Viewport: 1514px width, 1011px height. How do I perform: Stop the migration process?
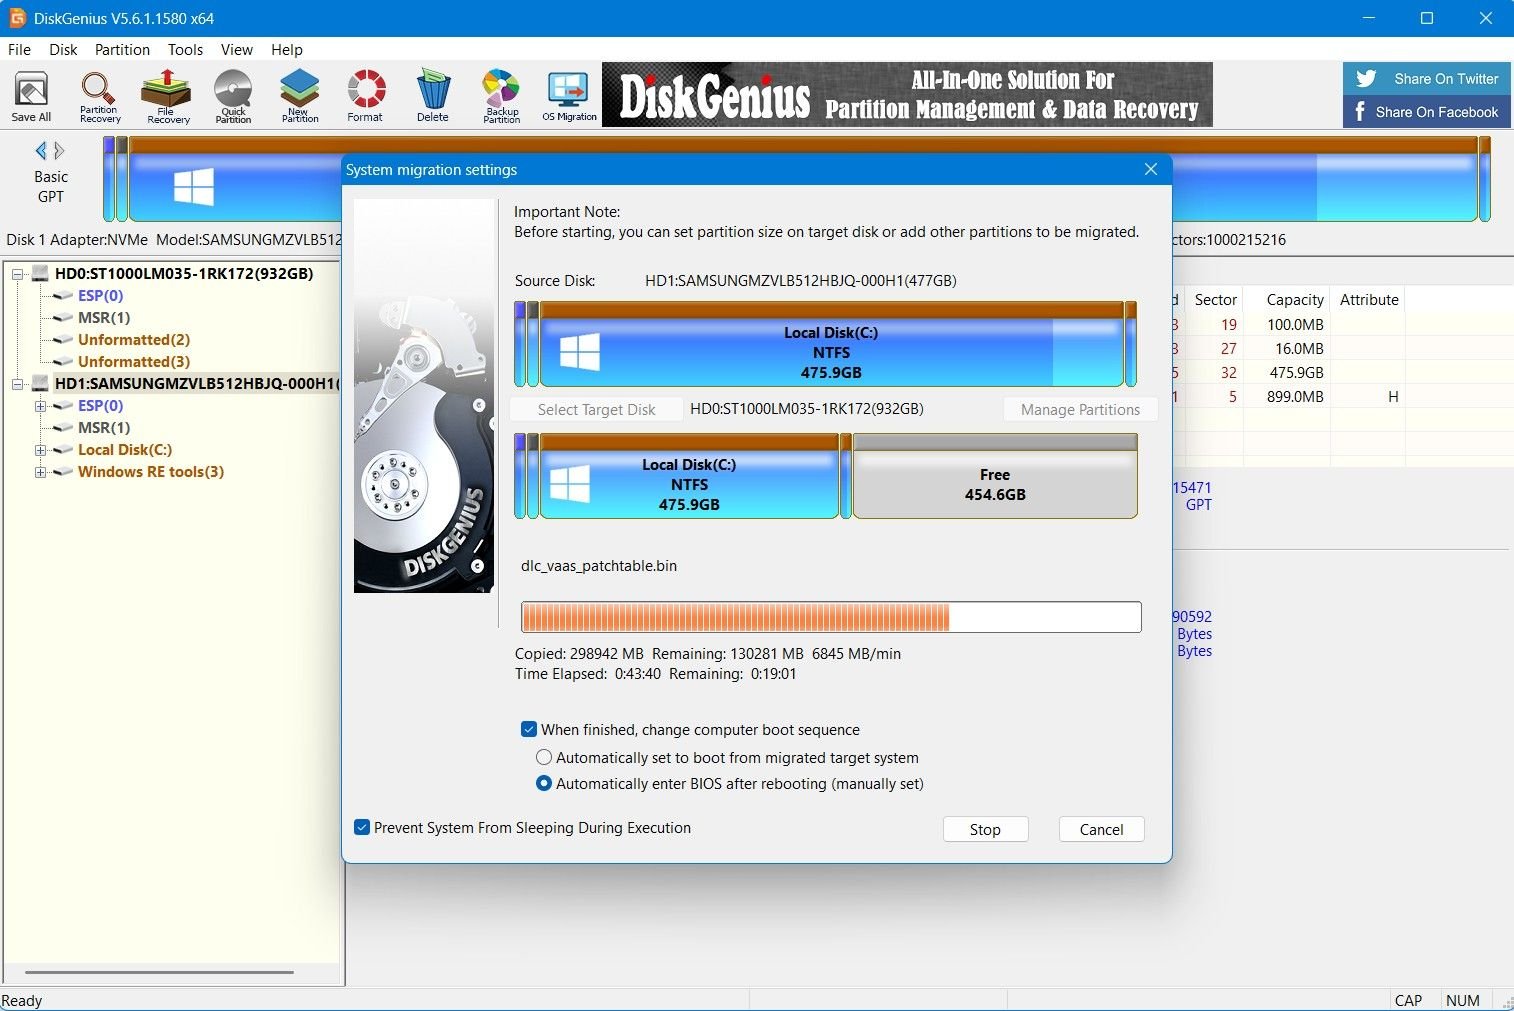(x=985, y=829)
